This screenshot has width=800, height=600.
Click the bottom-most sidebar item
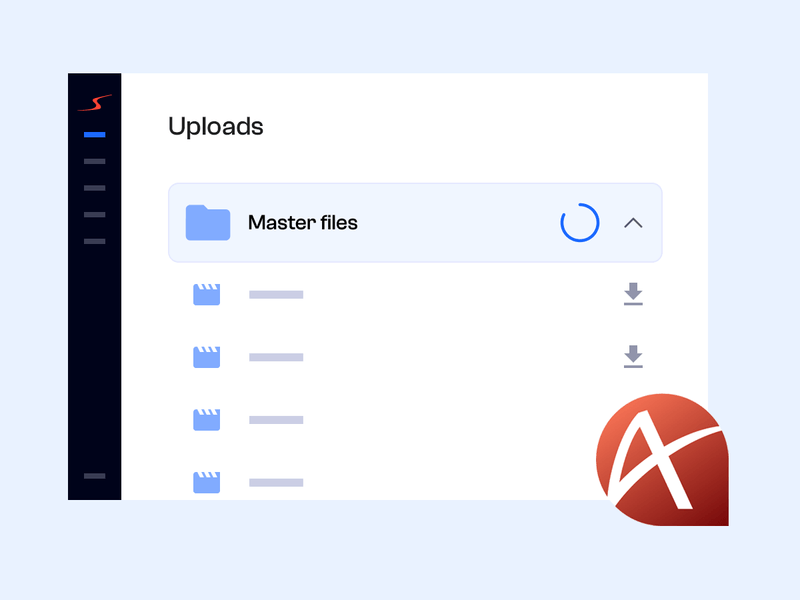click(x=94, y=476)
